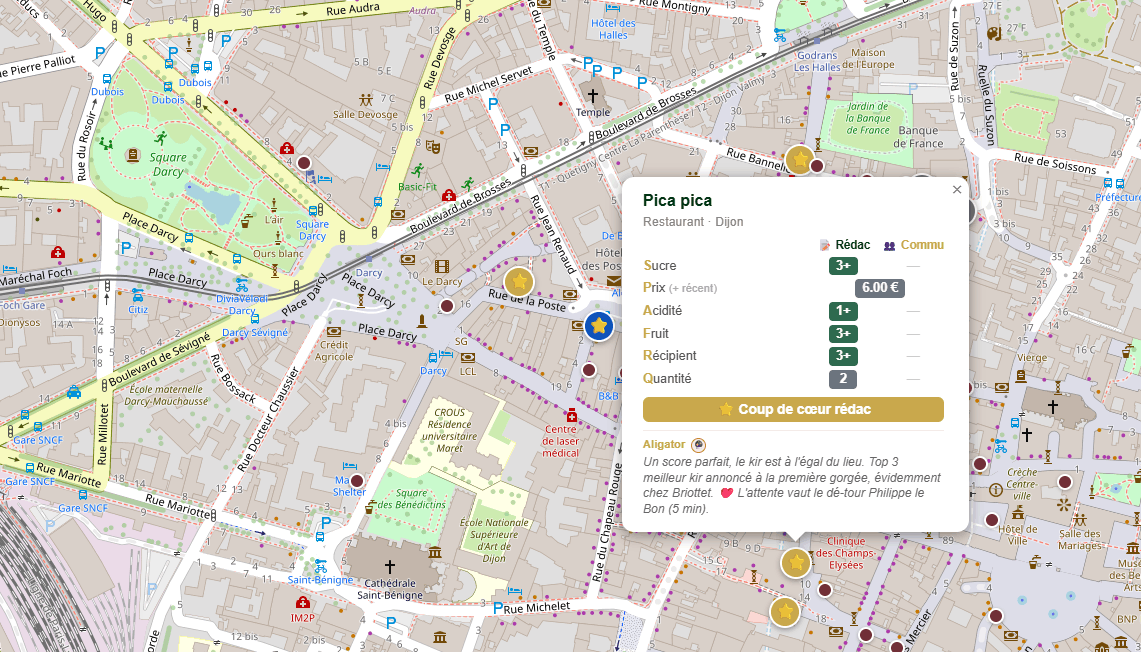This screenshot has height=652, width=1141.
Task: Click the Quantité score badge showing 2
Action: 843,378
